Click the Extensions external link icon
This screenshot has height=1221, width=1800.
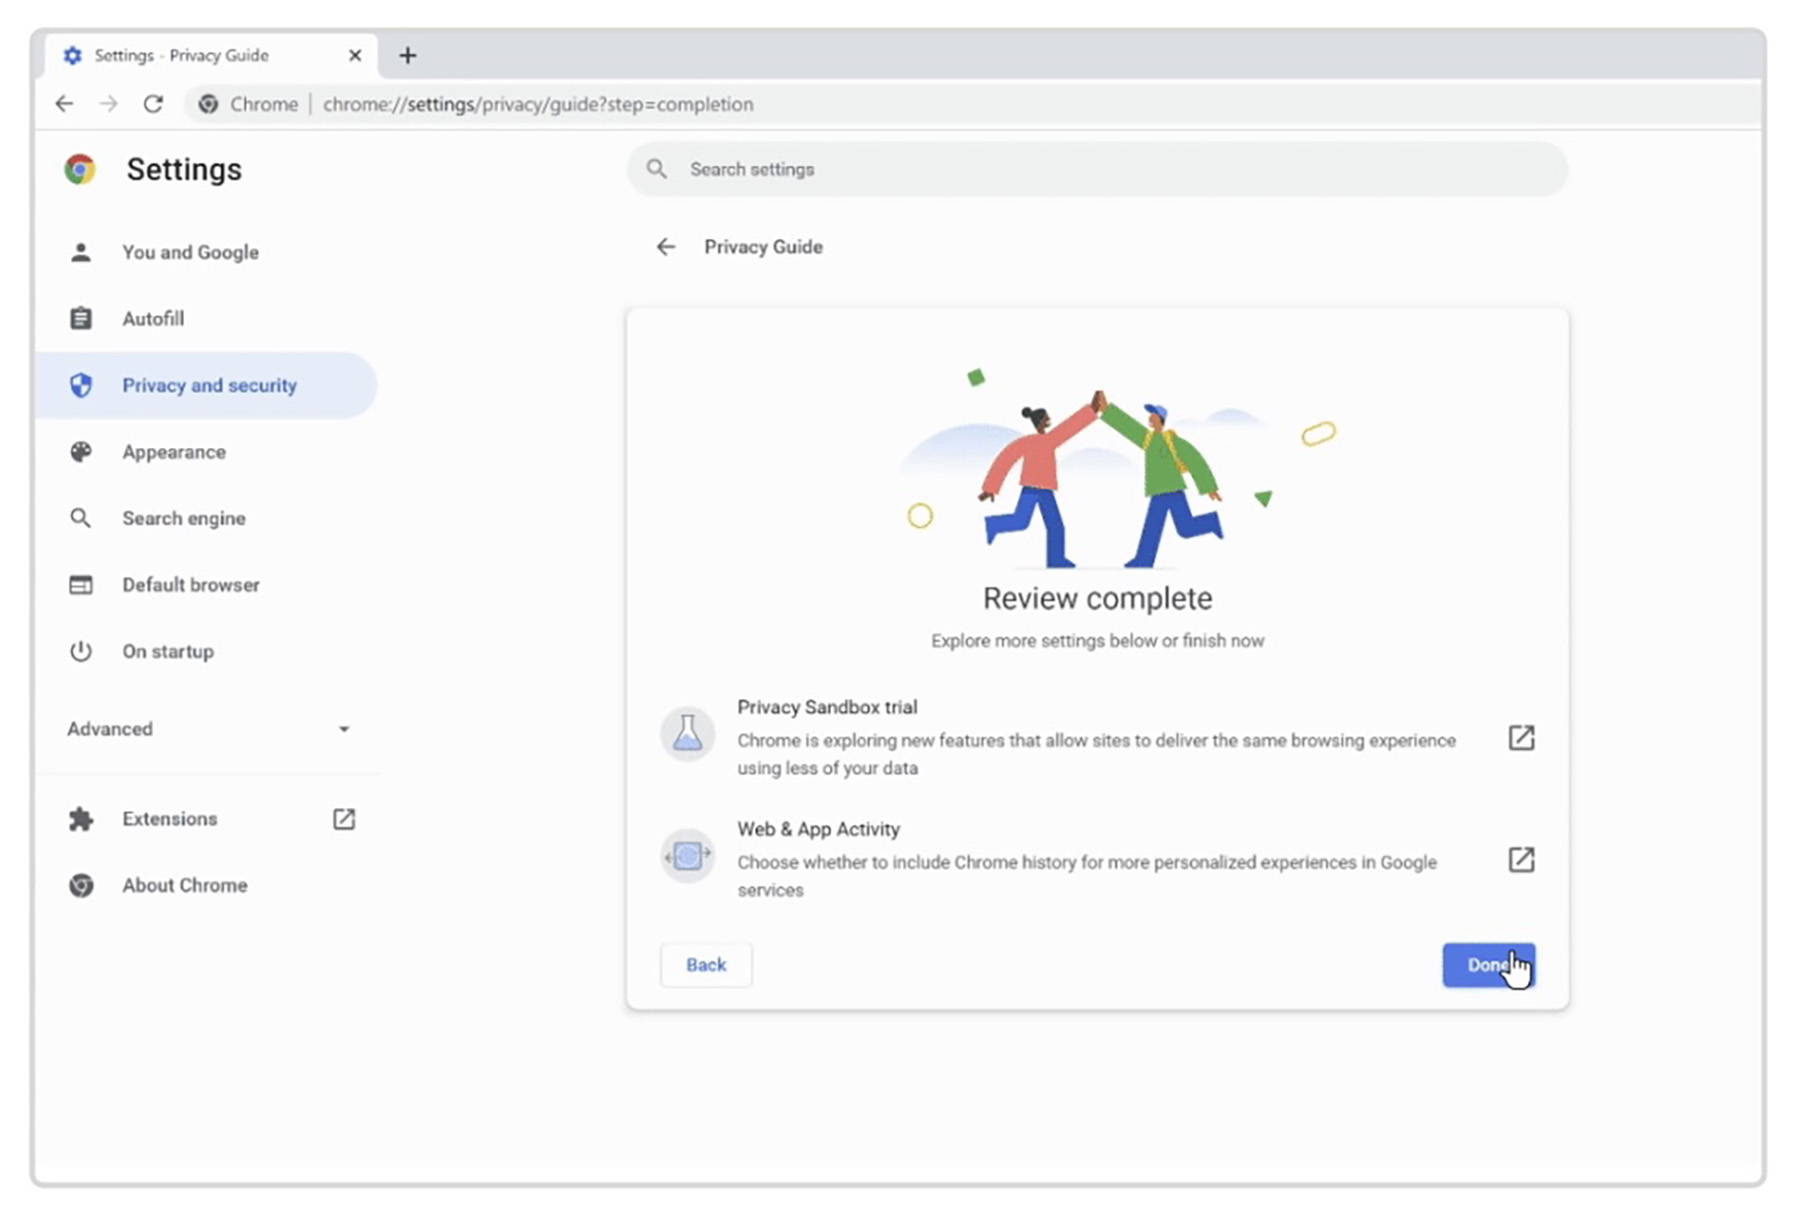coord(343,819)
